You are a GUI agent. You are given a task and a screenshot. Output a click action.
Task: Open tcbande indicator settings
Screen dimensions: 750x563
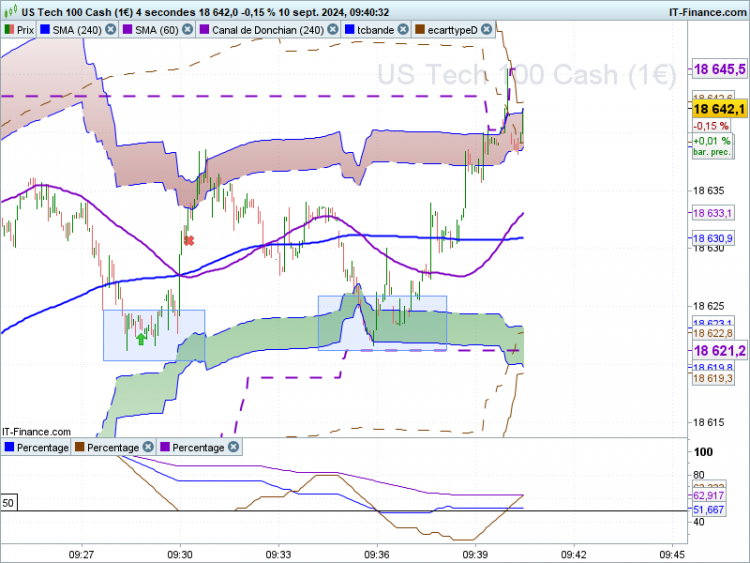click(375, 30)
